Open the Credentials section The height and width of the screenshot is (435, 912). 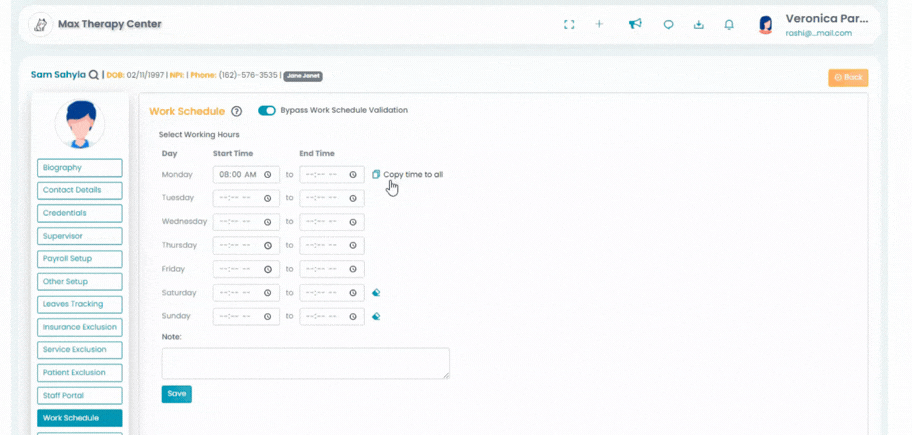pos(80,213)
